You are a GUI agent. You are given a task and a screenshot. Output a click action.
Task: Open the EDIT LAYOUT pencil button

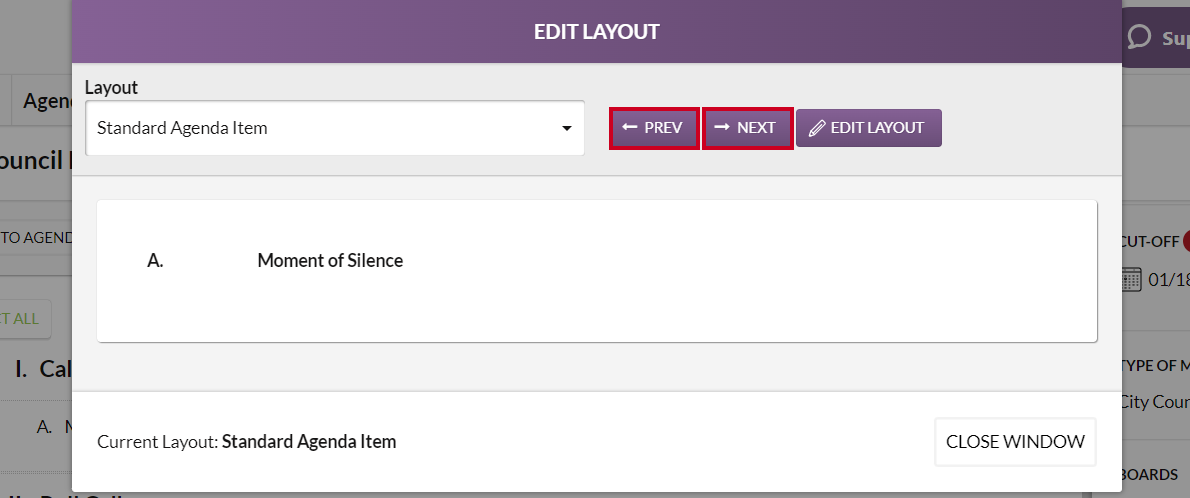coord(869,128)
